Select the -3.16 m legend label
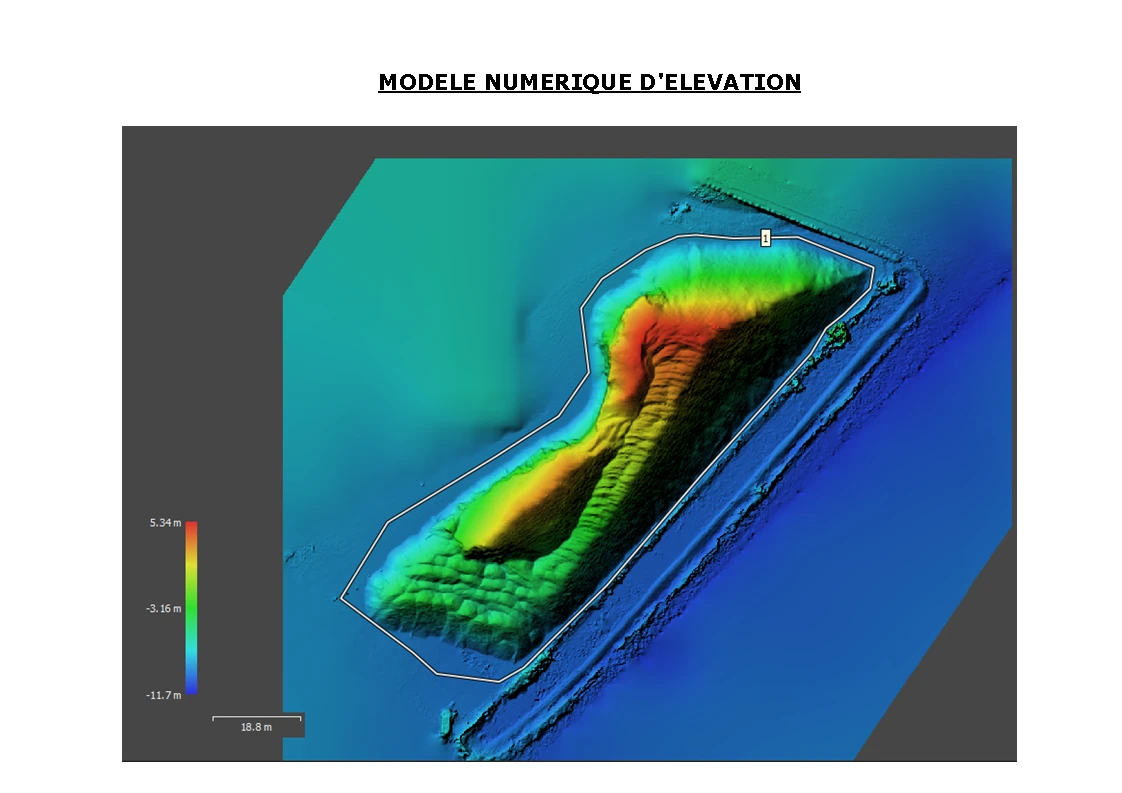 (x=165, y=608)
